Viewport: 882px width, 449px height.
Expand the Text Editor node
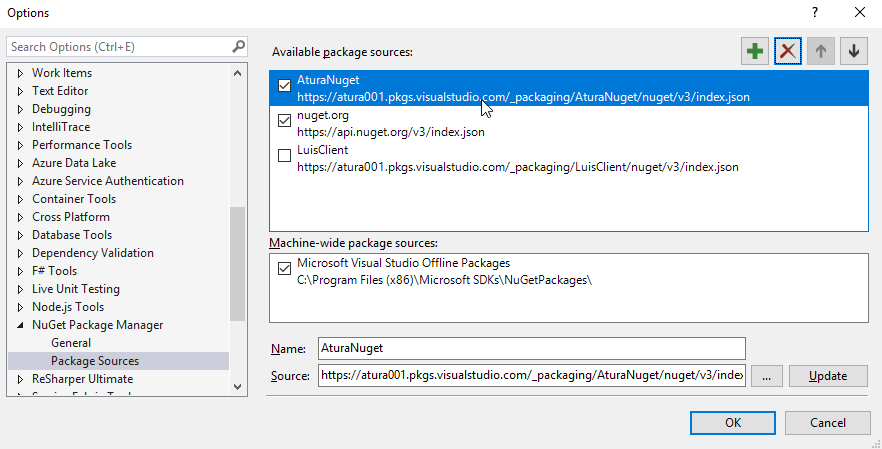tap(20, 91)
